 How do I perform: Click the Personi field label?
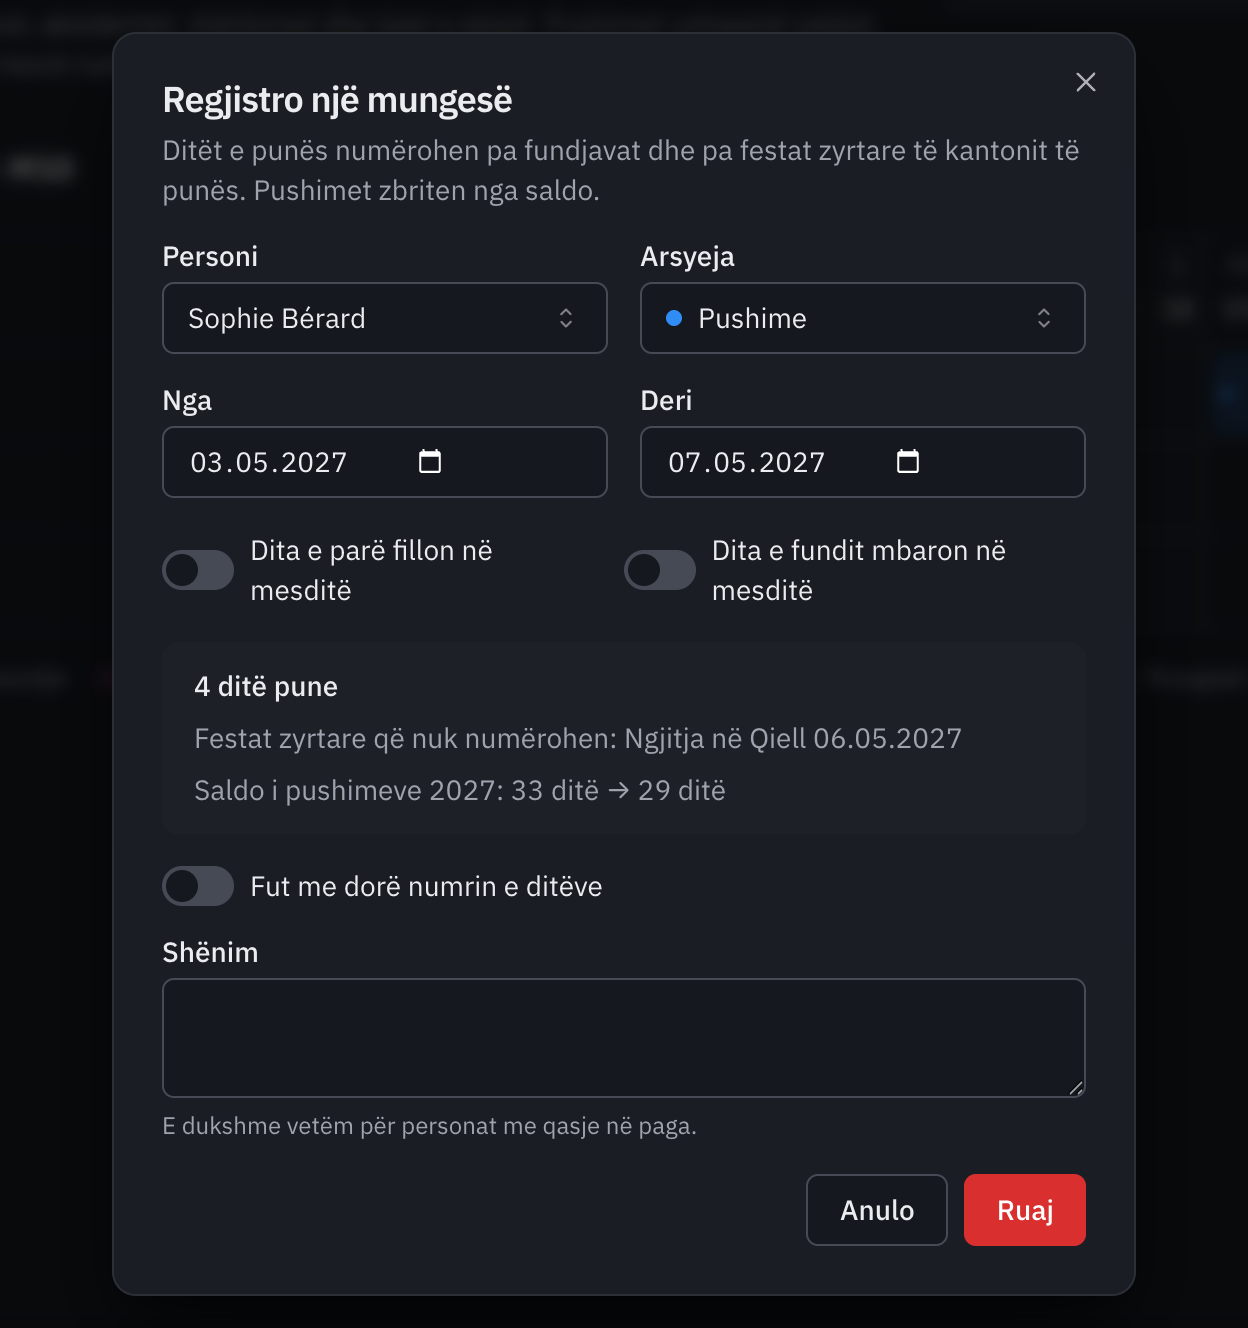[210, 257]
